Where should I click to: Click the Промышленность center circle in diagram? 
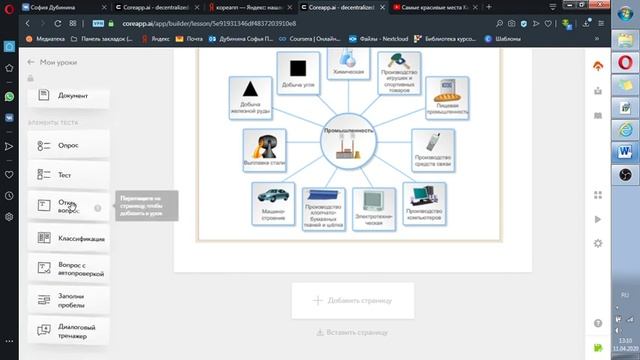(x=348, y=142)
